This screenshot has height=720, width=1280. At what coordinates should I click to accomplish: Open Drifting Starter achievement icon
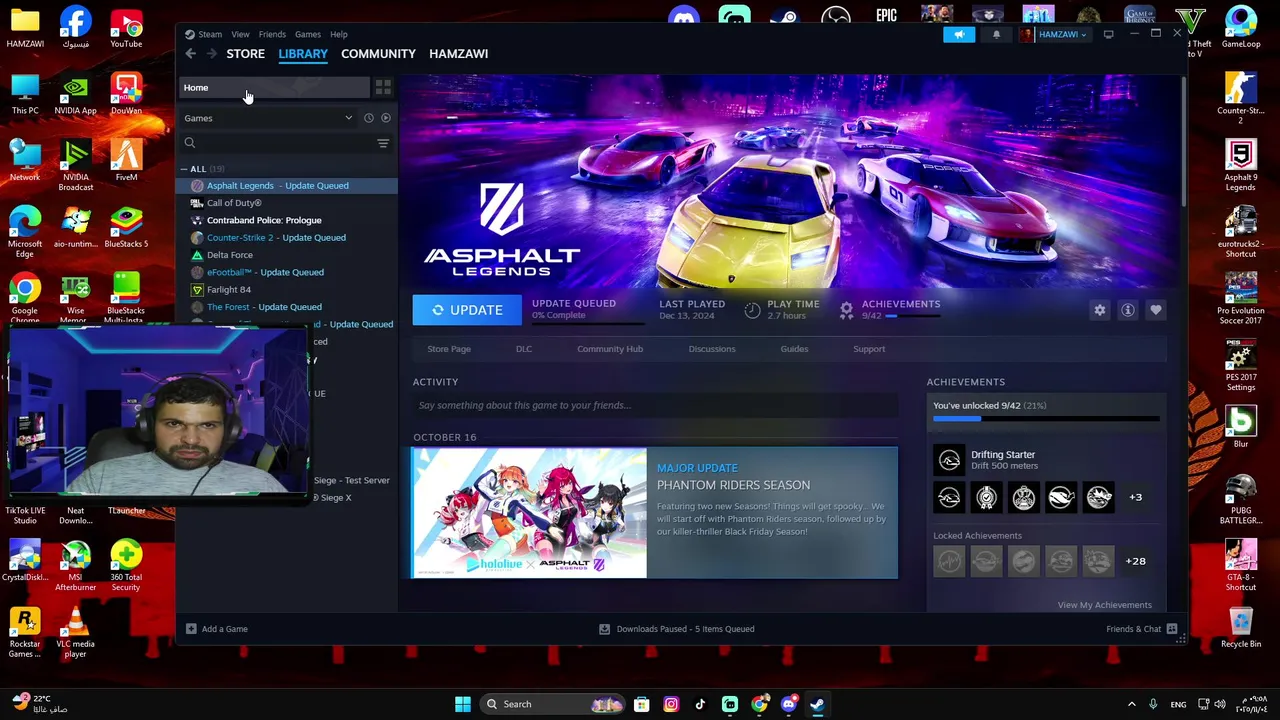[x=949, y=460]
